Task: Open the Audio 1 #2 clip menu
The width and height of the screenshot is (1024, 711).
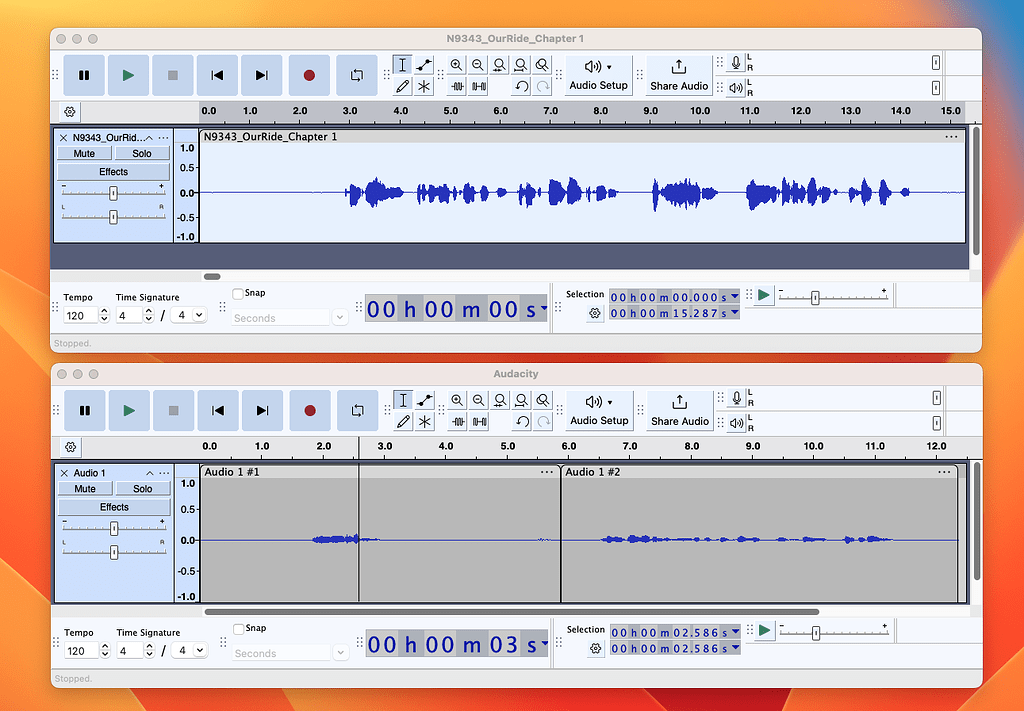Action: (944, 471)
